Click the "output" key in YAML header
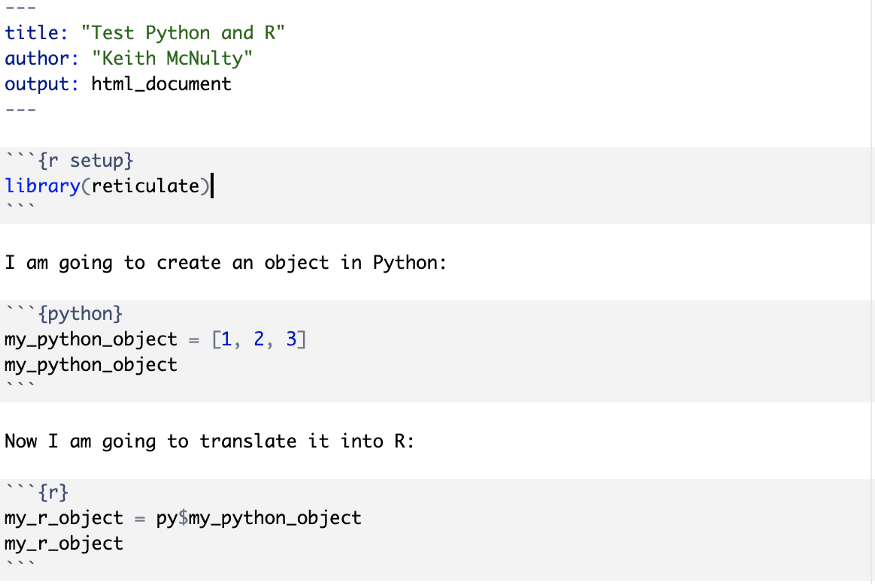 tap(37, 84)
